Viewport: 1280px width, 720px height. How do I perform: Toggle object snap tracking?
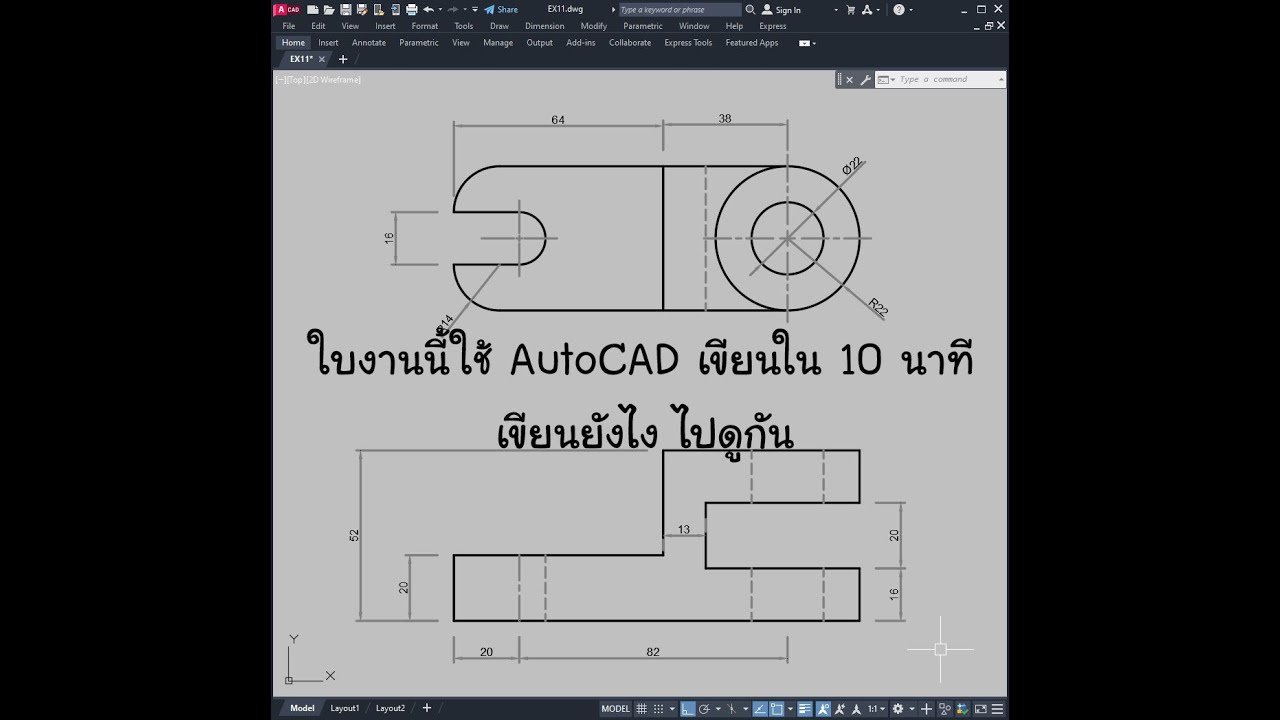(760, 709)
